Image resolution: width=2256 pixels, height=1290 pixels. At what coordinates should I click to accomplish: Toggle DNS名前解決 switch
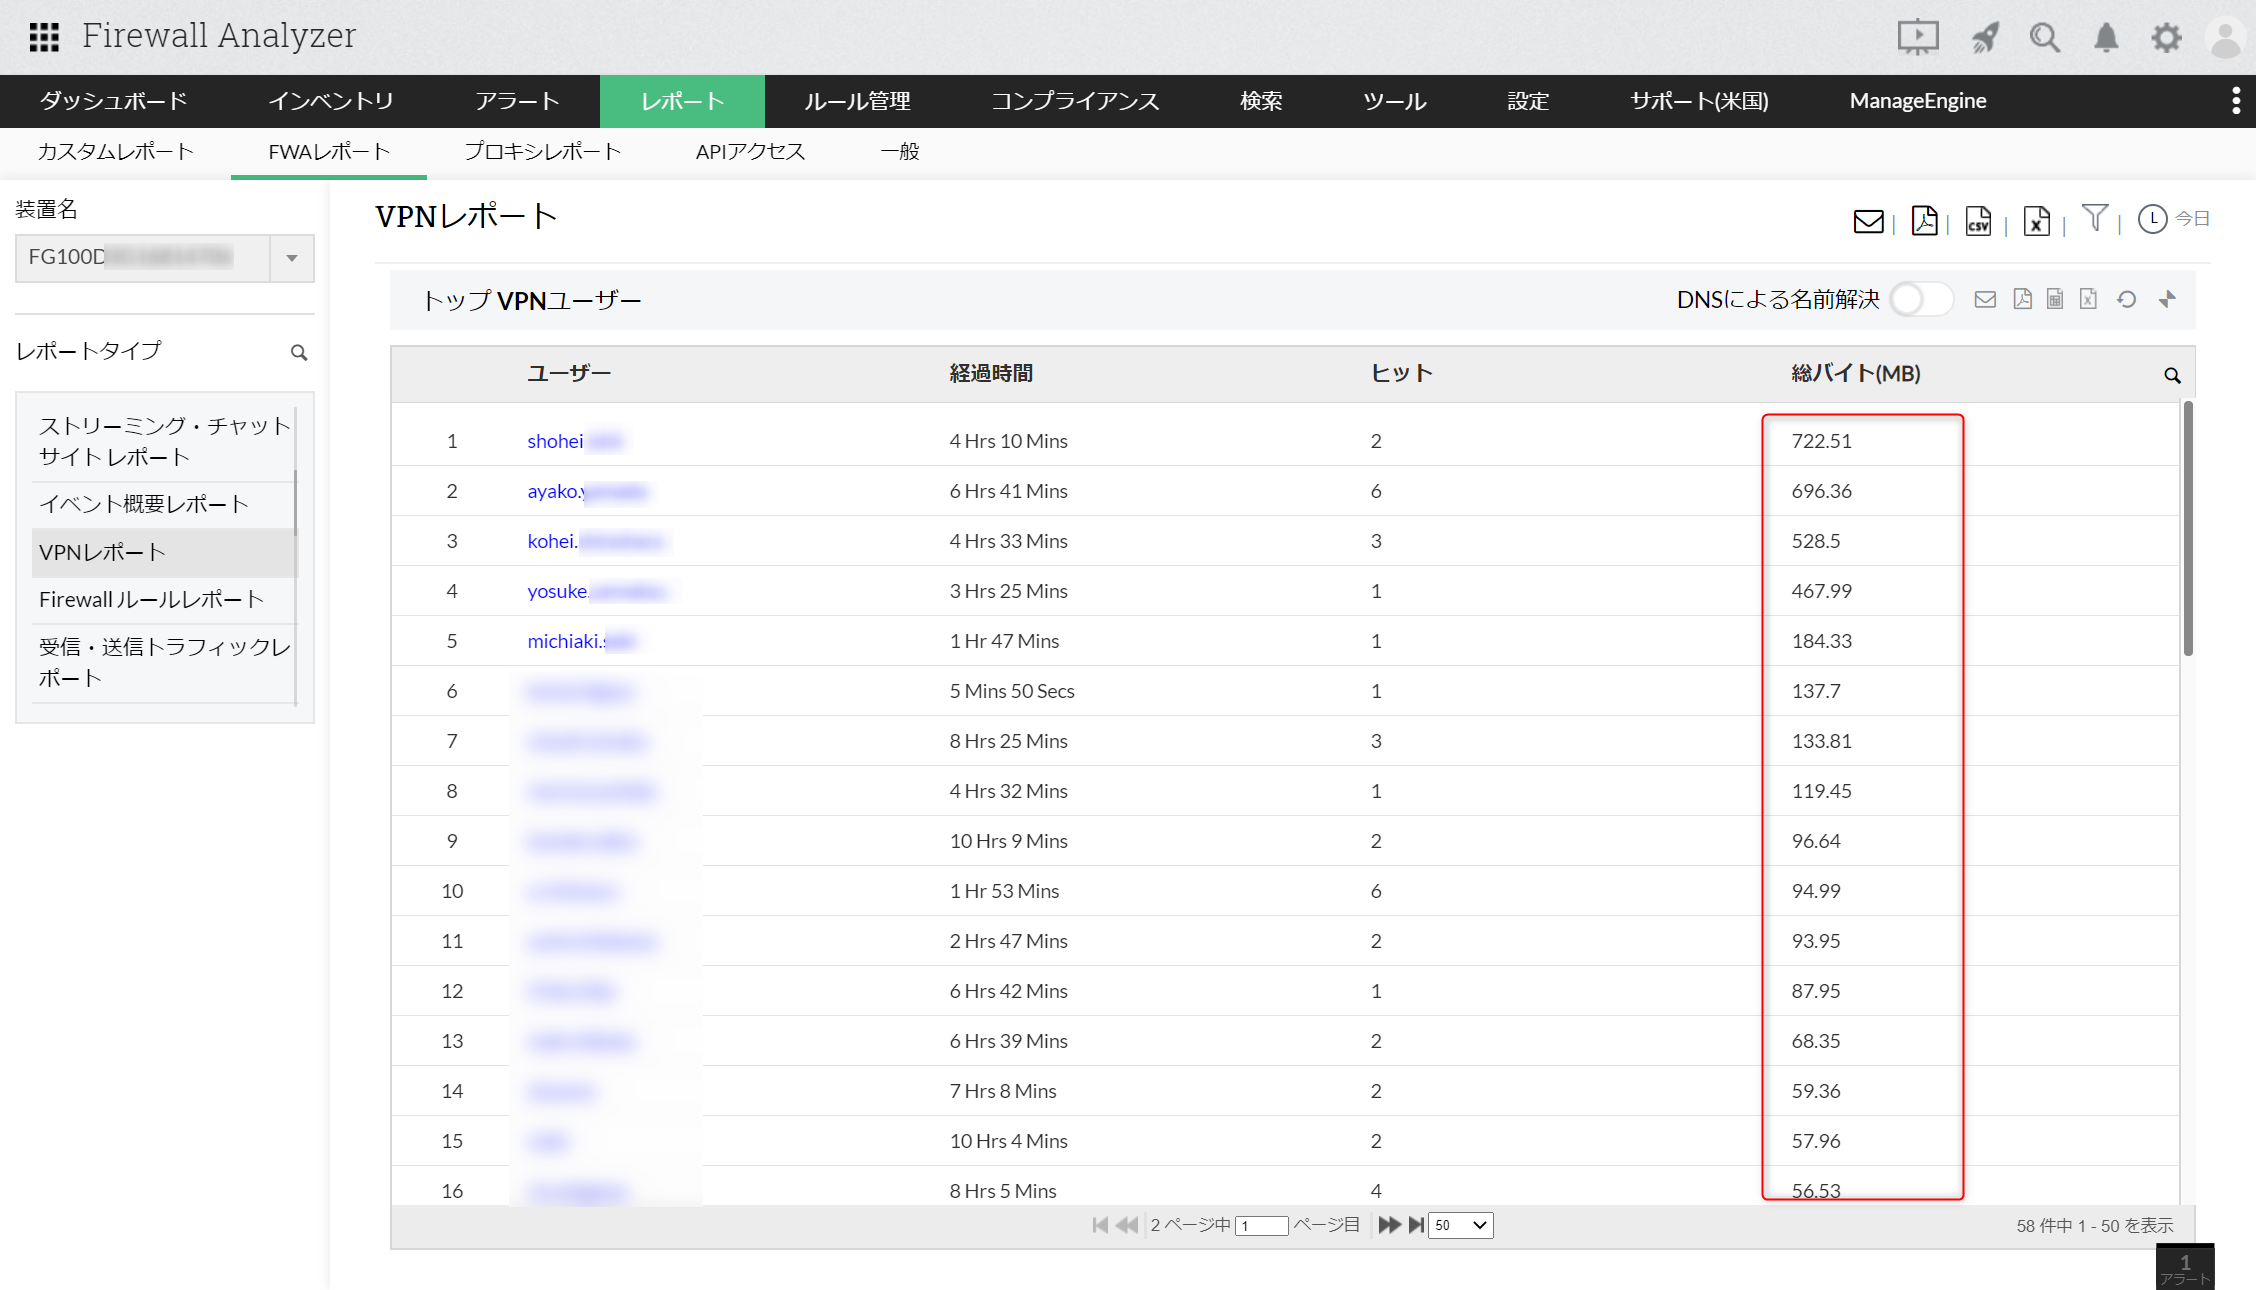[1920, 299]
